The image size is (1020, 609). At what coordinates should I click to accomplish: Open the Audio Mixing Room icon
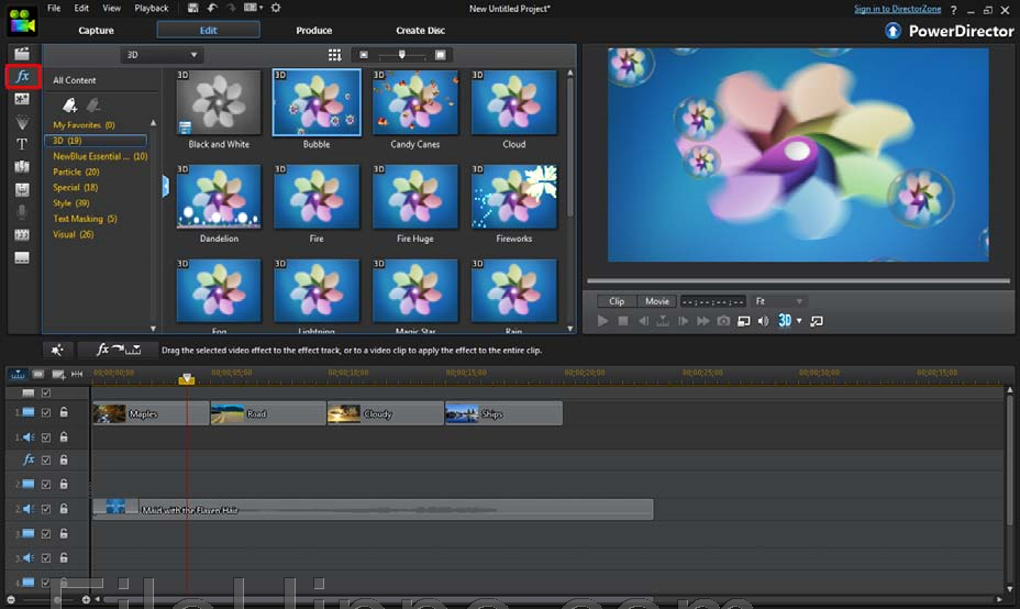[x=22, y=189]
